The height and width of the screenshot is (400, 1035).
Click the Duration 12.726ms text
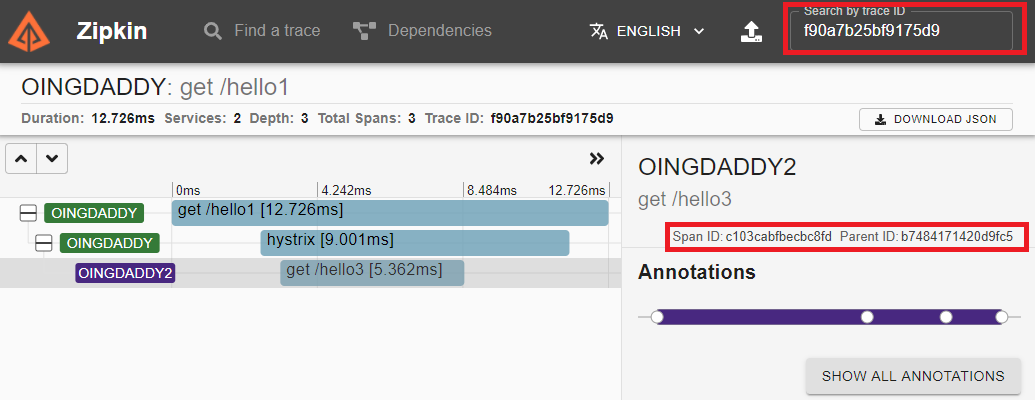[x=88, y=119]
